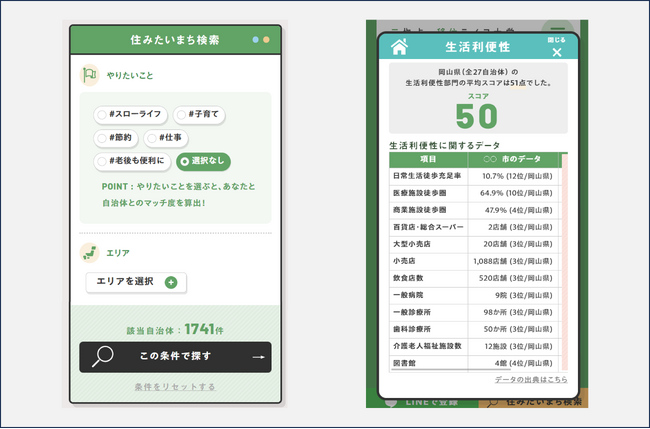Viewport: 650px width, 429px height.
Task: Select the #仕事 radio option
Action: click(166, 138)
